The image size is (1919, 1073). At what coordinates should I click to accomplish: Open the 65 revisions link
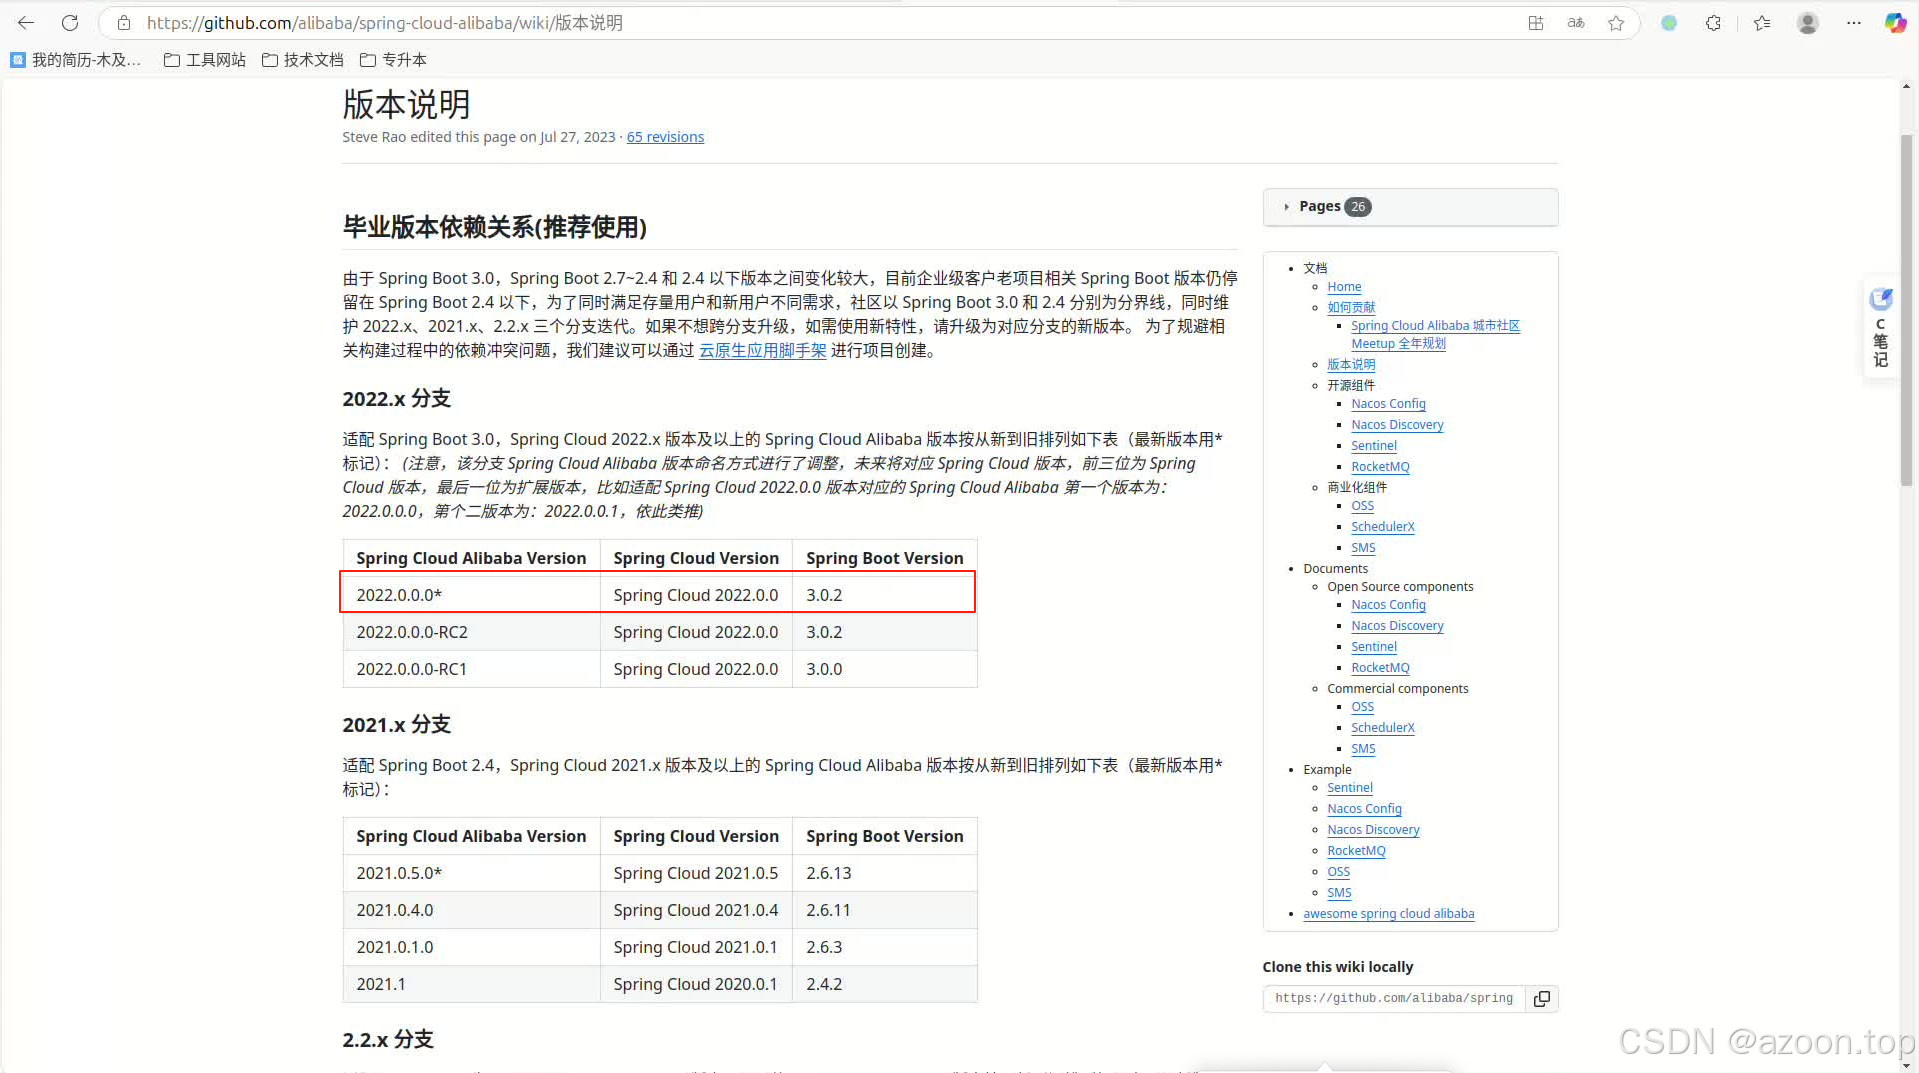[x=665, y=137]
